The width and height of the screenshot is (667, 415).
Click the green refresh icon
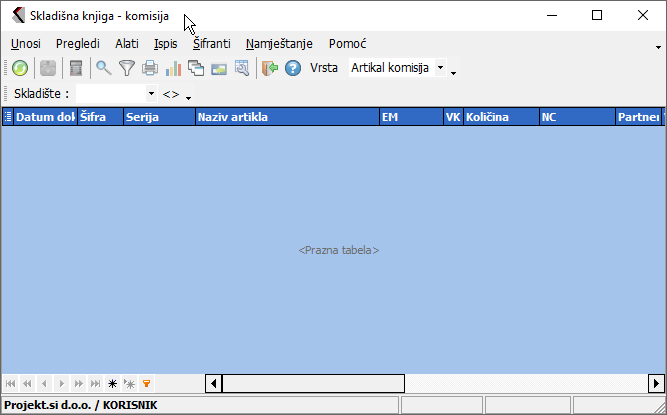(20, 68)
